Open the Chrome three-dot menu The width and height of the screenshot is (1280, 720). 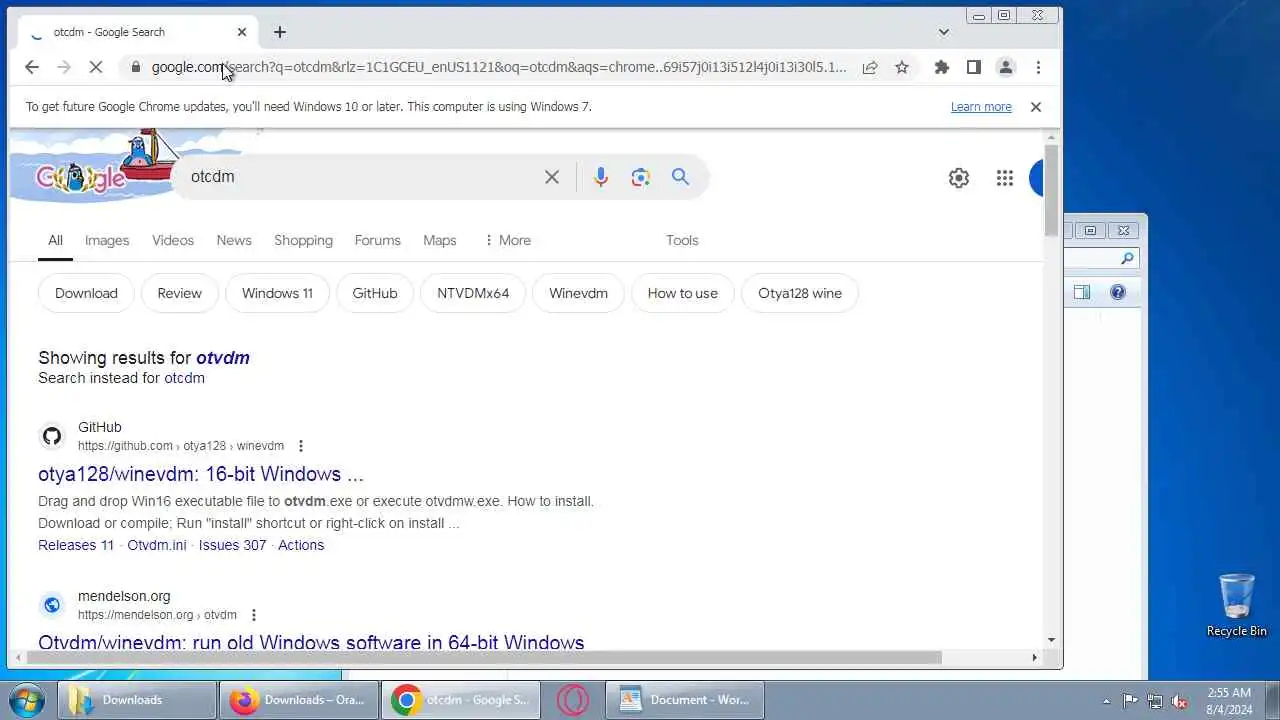[1038, 67]
